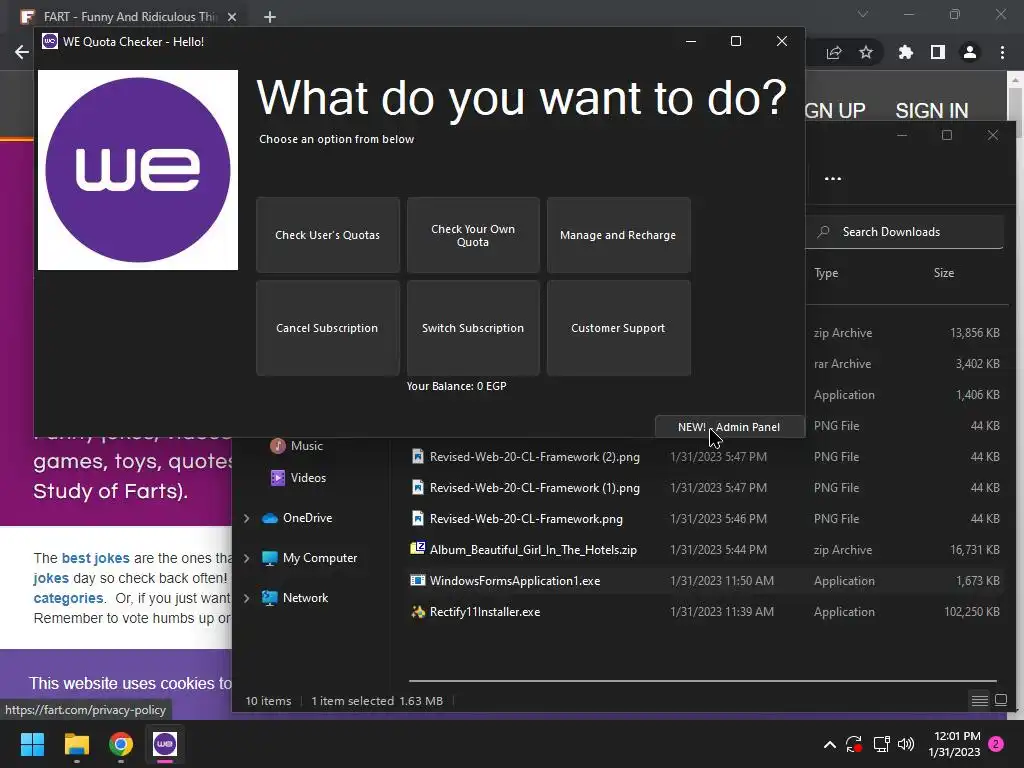Contact Customer Support

click(x=618, y=328)
